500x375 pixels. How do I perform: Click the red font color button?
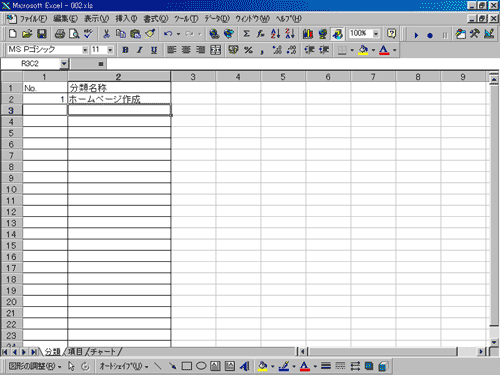(384, 50)
